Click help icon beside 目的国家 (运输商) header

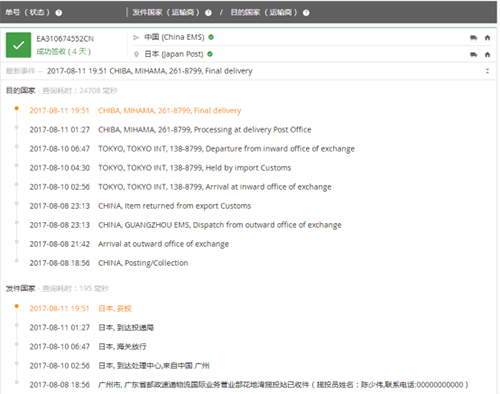306,13
